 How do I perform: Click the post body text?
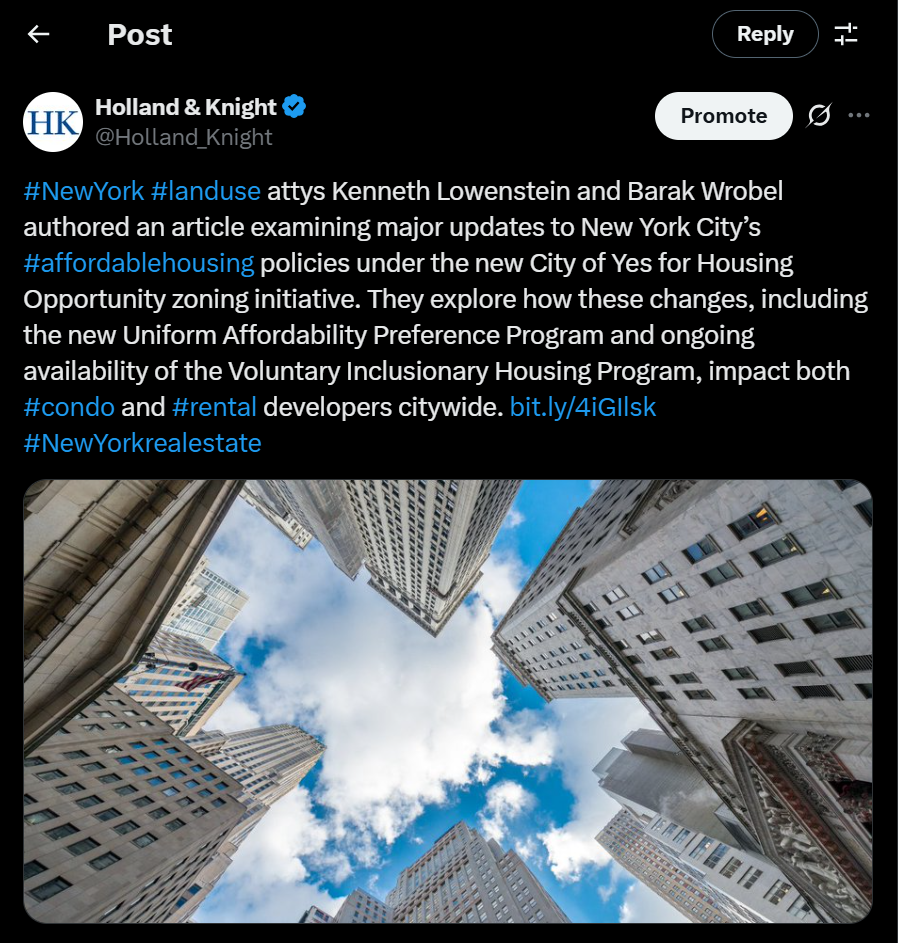(448, 317)
